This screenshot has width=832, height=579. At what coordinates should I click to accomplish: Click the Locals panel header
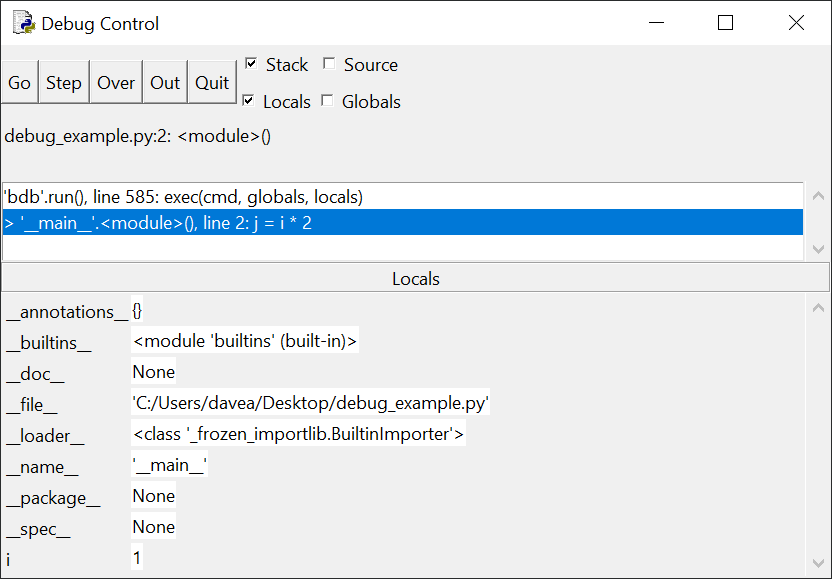pyautogui.click(x=416, y=279)
